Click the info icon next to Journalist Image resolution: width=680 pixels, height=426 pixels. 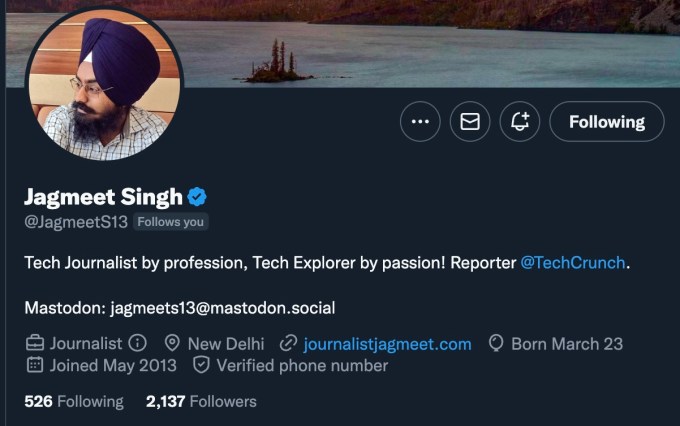138,343
